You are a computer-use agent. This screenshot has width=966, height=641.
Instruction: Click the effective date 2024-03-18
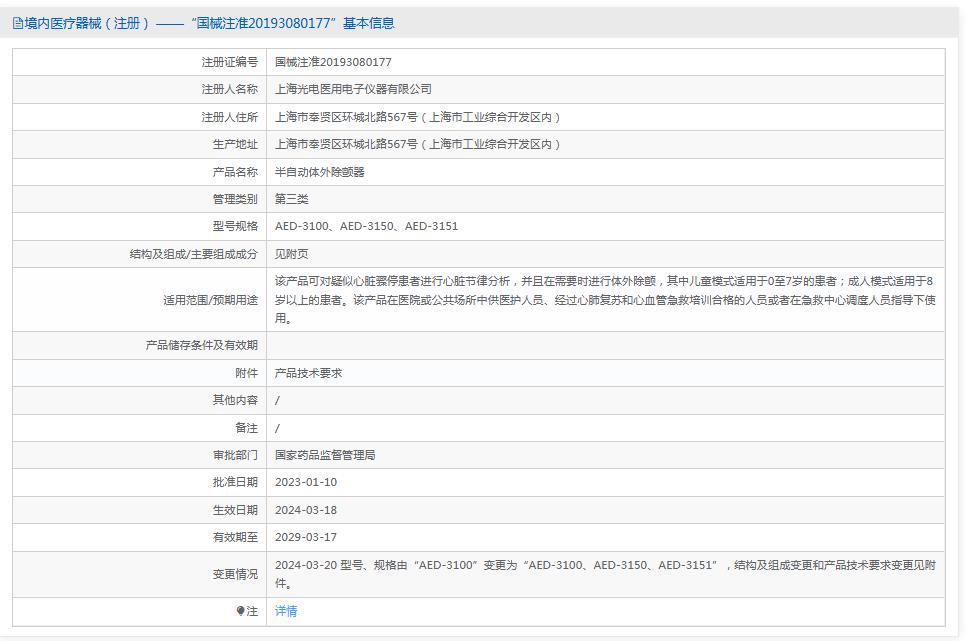pyautogui.click(x=306, y=510)
